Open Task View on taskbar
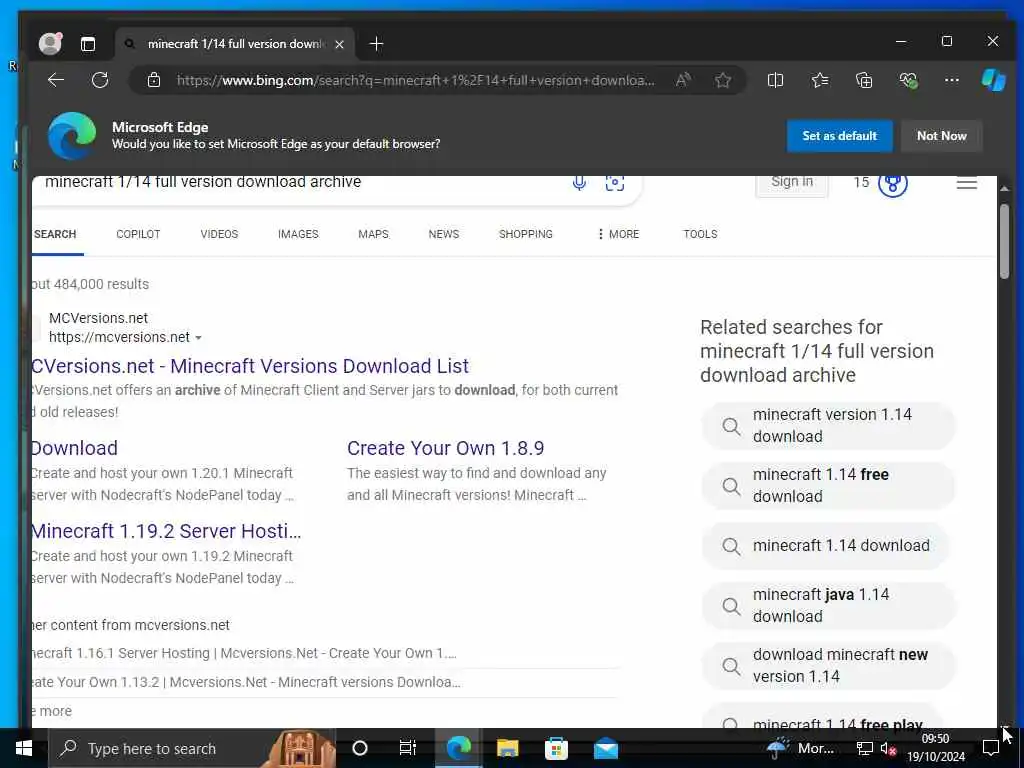 (x=408, y=748)
